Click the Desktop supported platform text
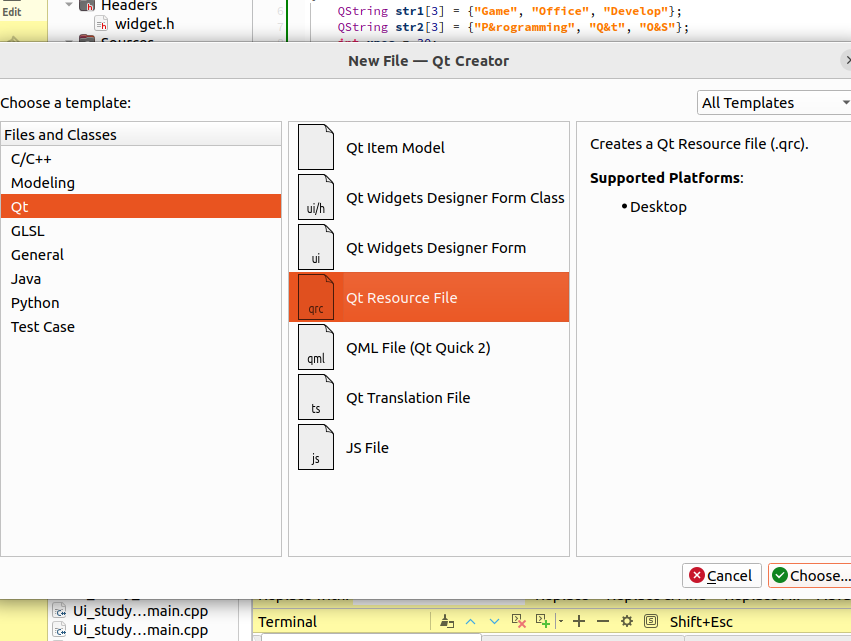The width and height of the screenshot is (851, 641). click(658, 207)
